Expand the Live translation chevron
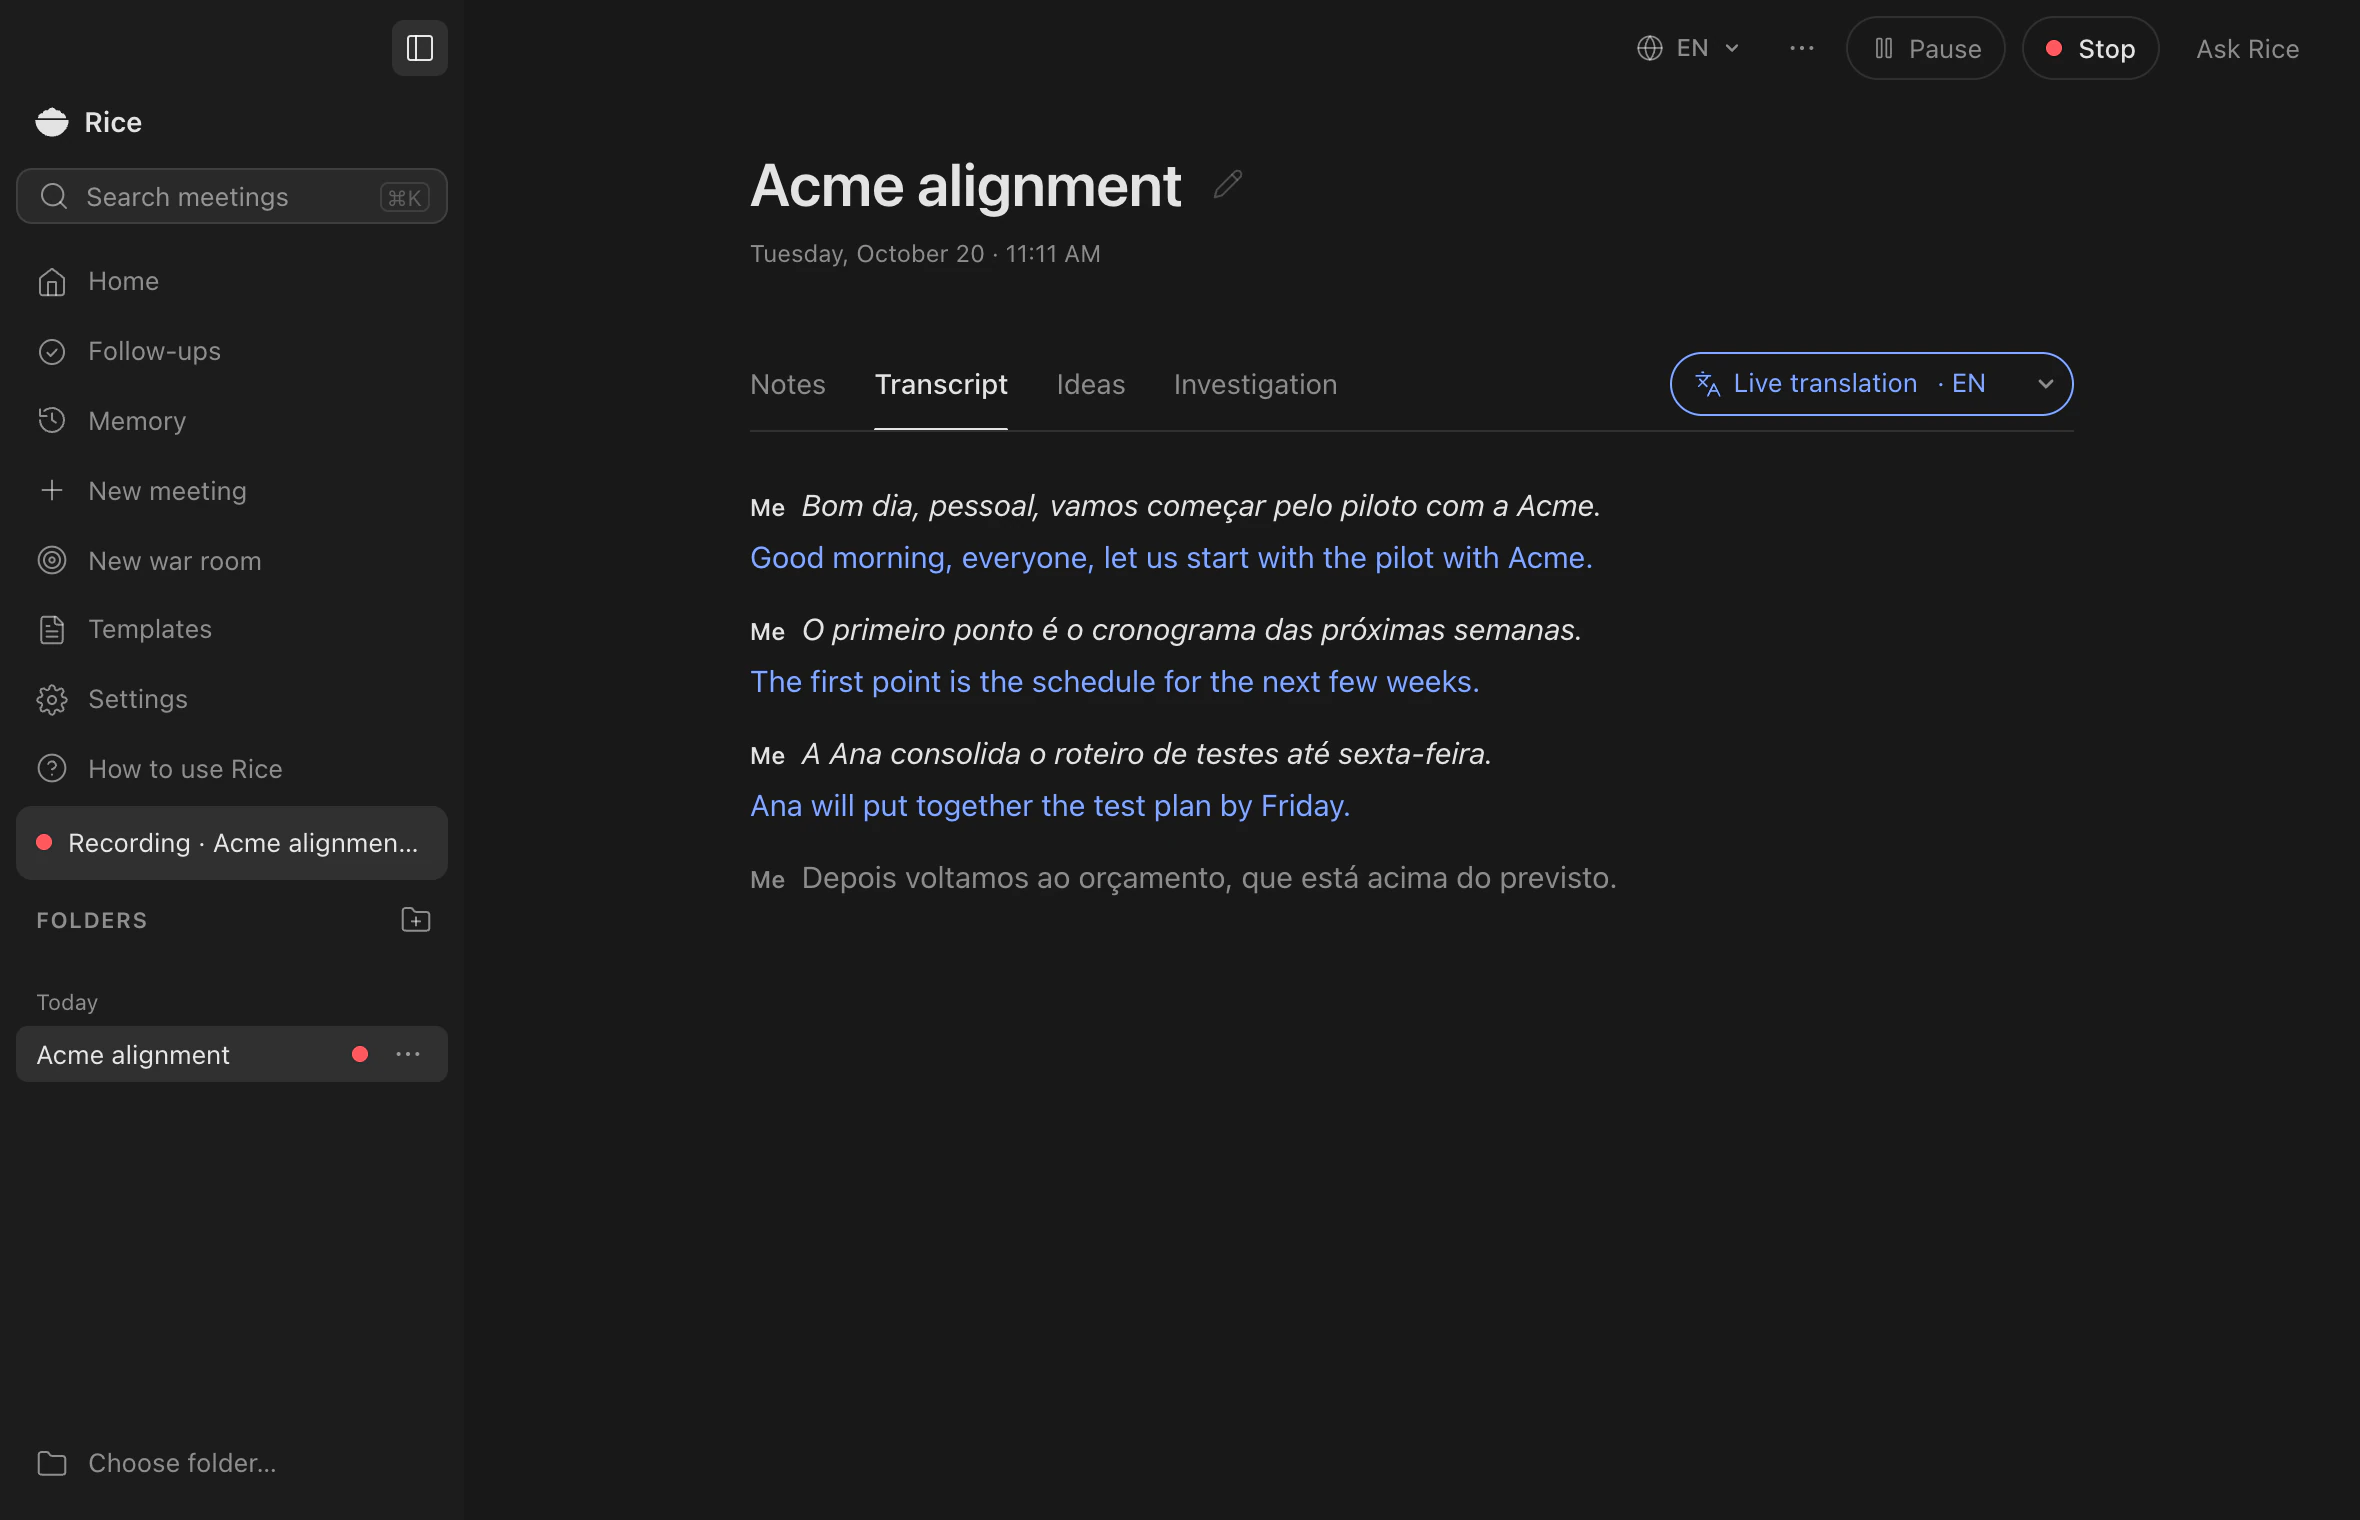 click(2046, 384)
